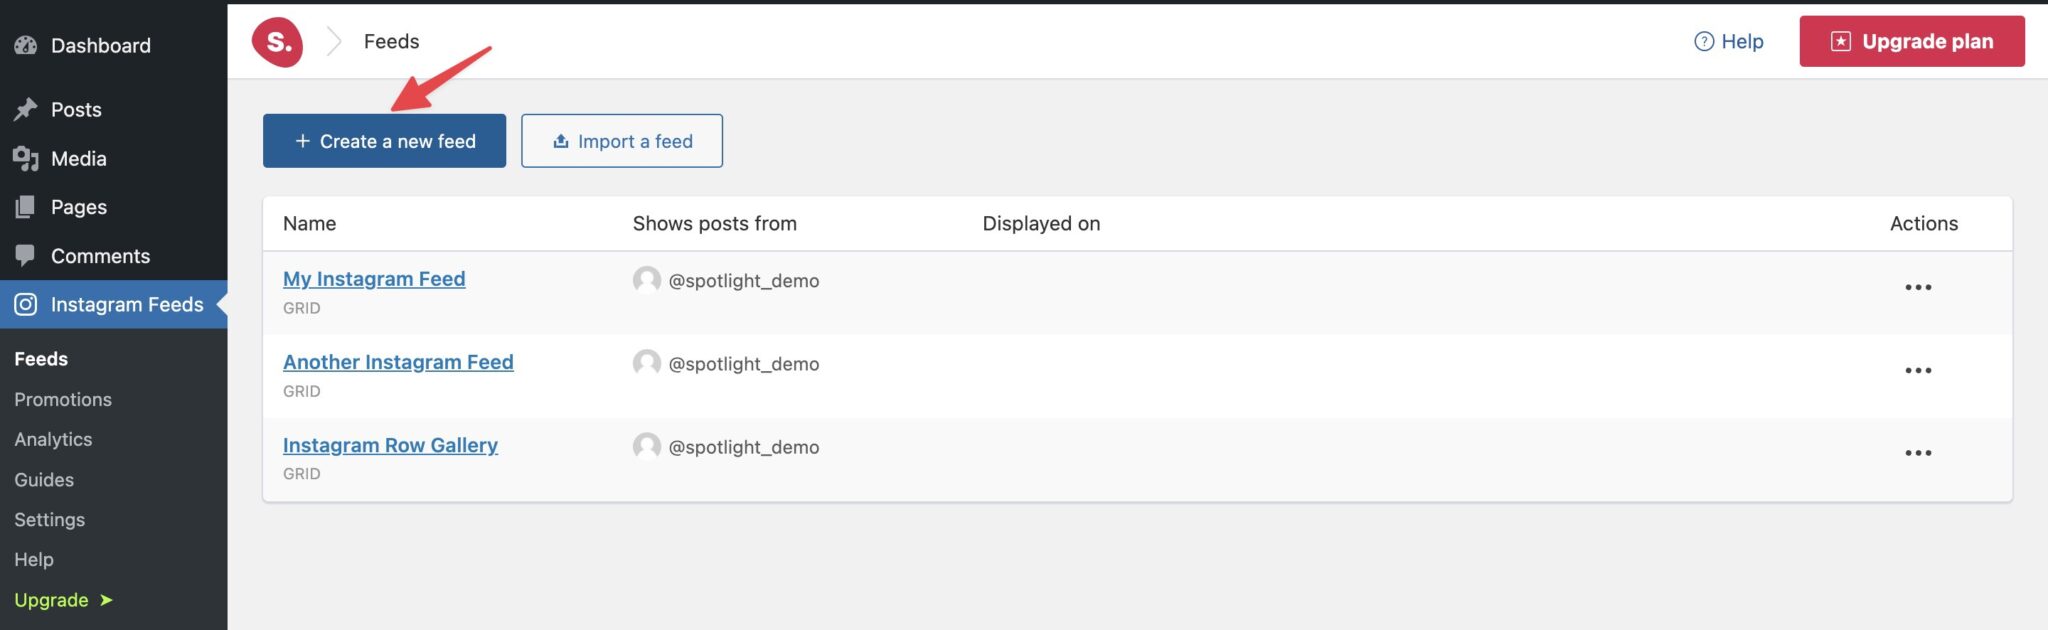Click avatar in Another Instagram Feed row
This screenshot has width=2048, height=630.
(x=647, y=363)
